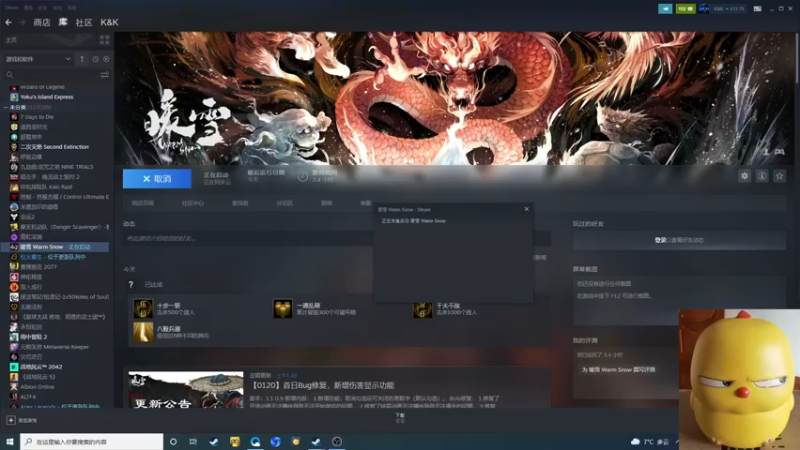Open the games and software filter dropdown
The image size is (800, 450).
pyautogui.click(x=38, y=59)
